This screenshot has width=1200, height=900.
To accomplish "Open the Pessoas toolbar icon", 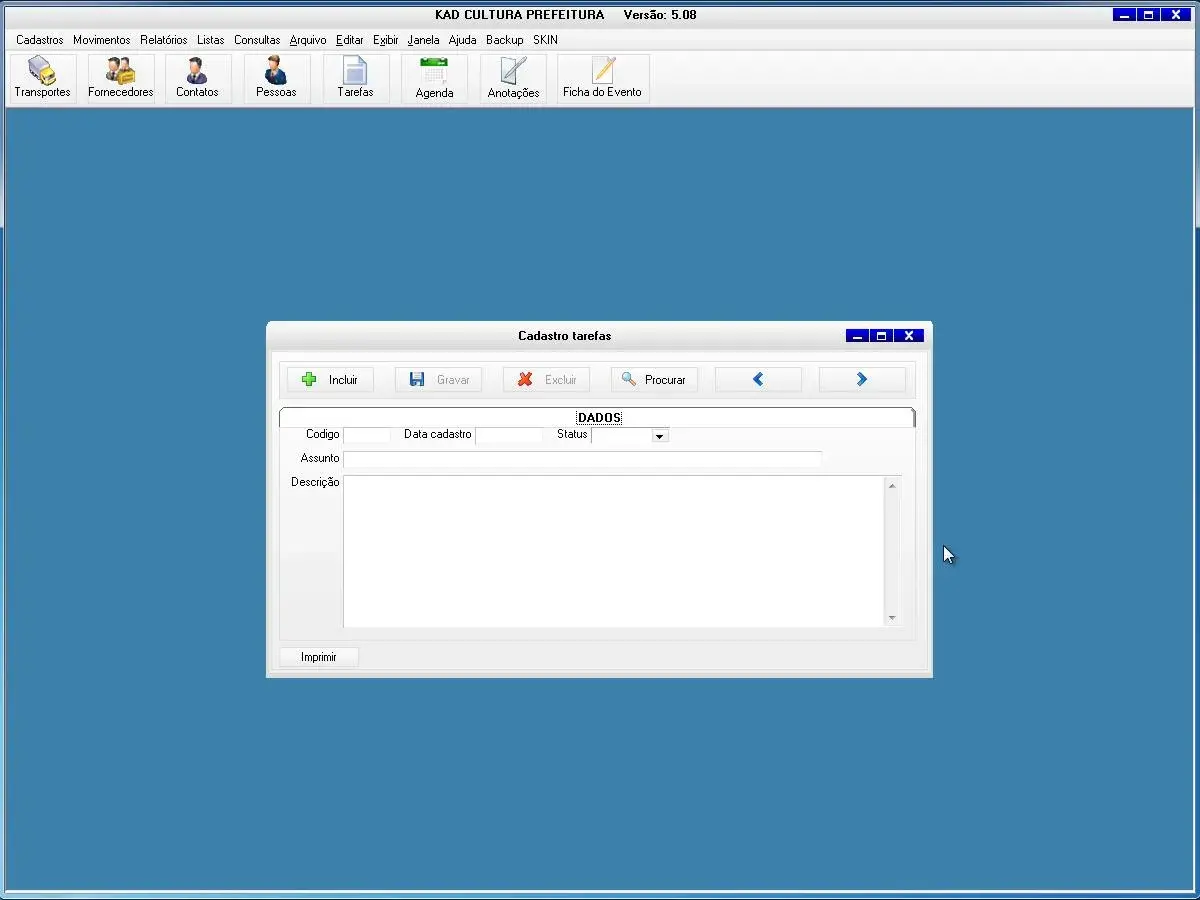I will point(276,79).
